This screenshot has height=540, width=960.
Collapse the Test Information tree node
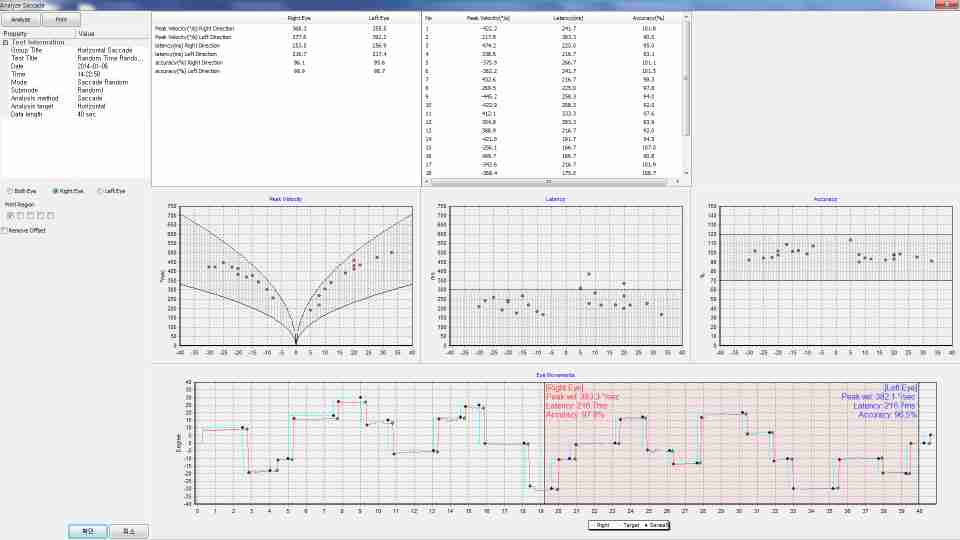point(6,42)
